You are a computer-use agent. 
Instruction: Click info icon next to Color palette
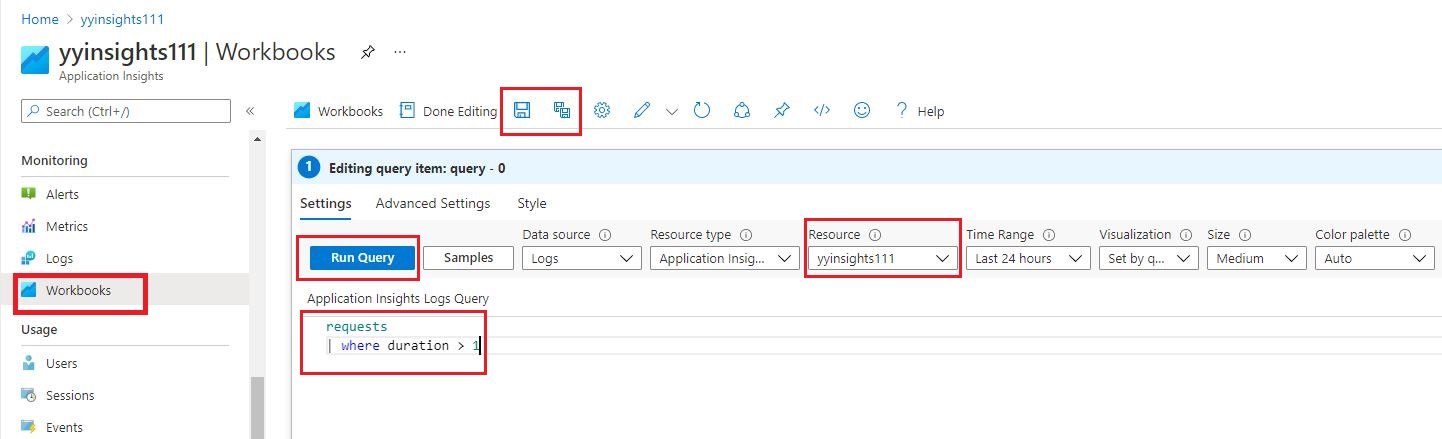pos(1405,235)
